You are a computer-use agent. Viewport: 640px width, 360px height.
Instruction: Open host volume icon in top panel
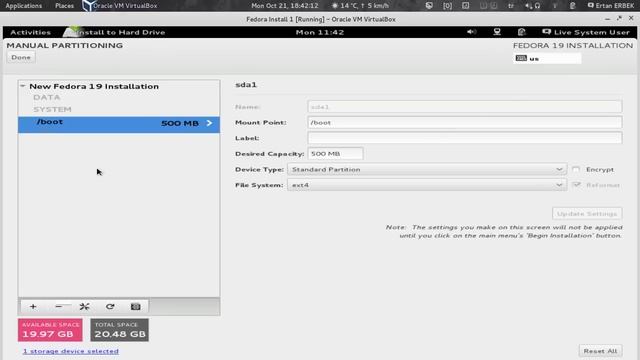click(x=529, y=6)
